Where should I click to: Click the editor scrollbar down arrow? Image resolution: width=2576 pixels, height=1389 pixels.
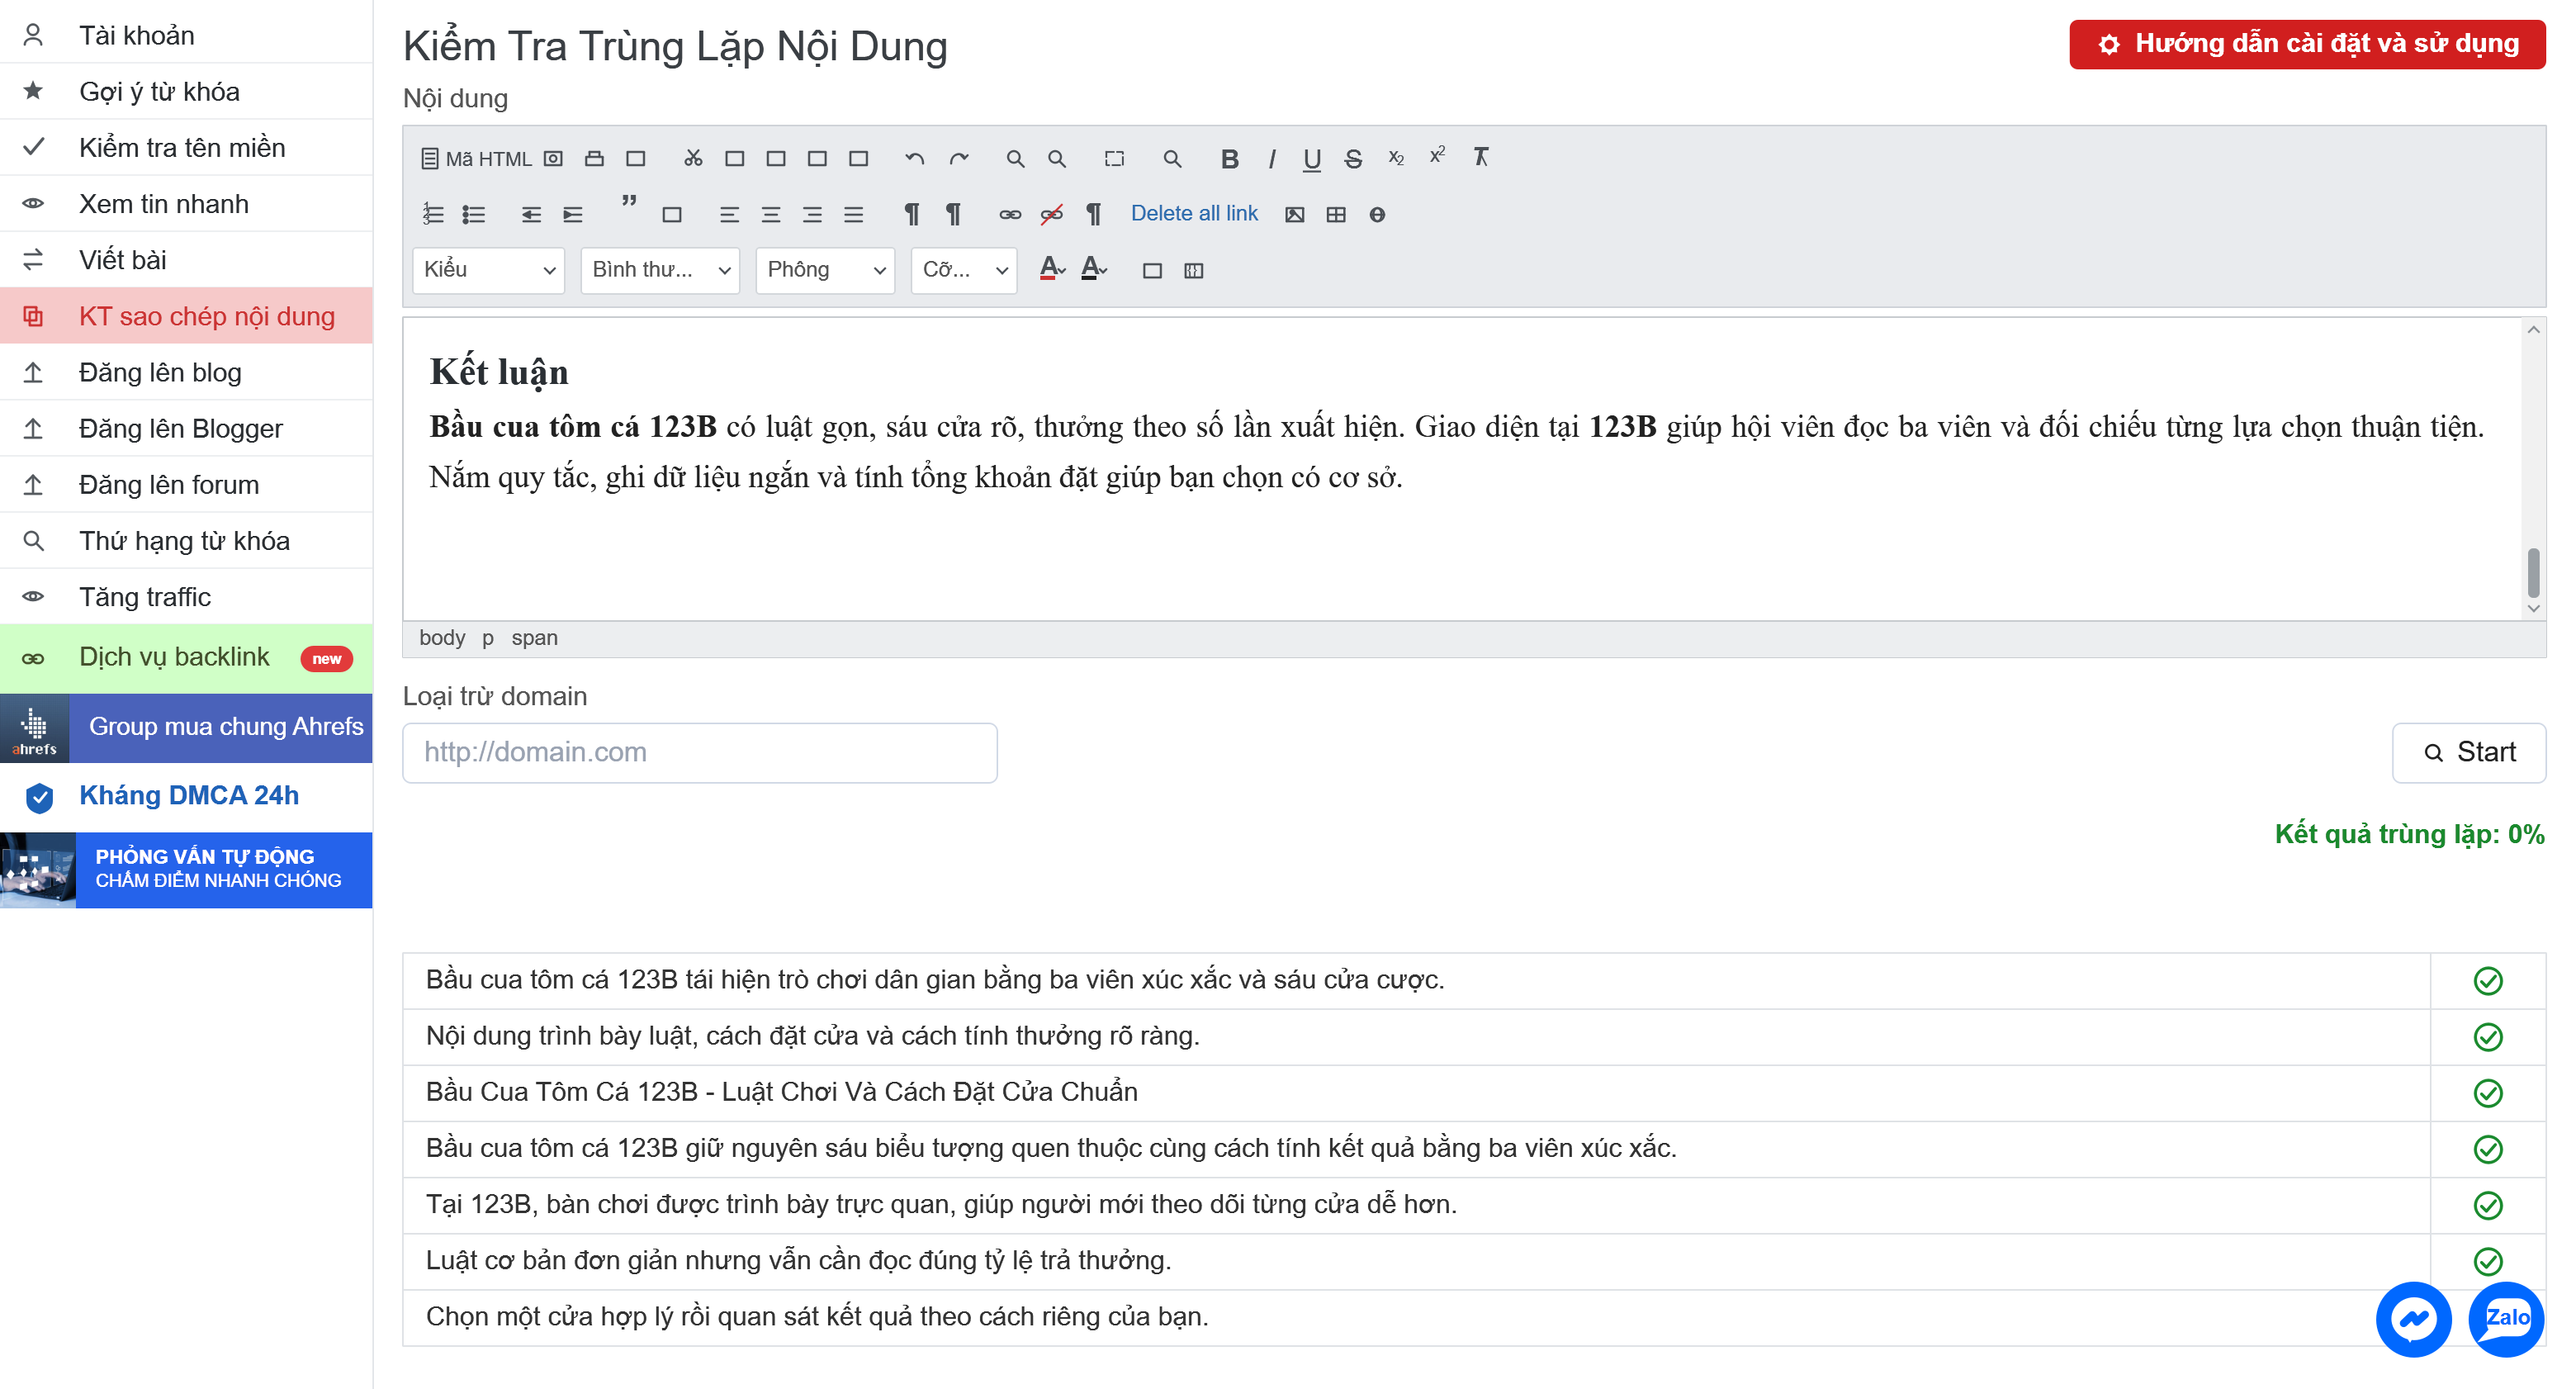[2533, 608]
